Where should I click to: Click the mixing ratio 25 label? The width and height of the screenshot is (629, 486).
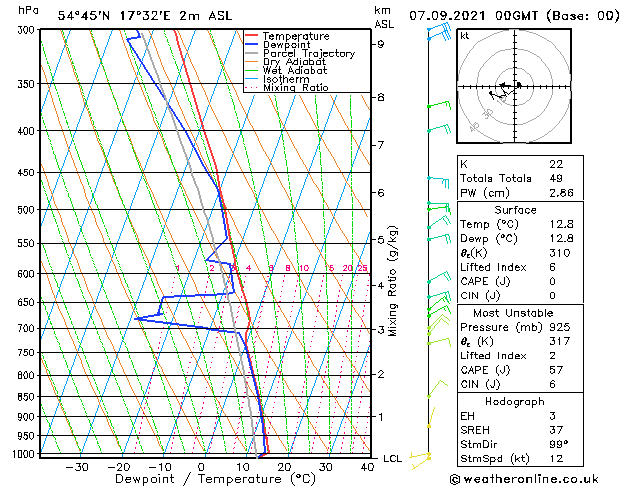coord(362,268)
